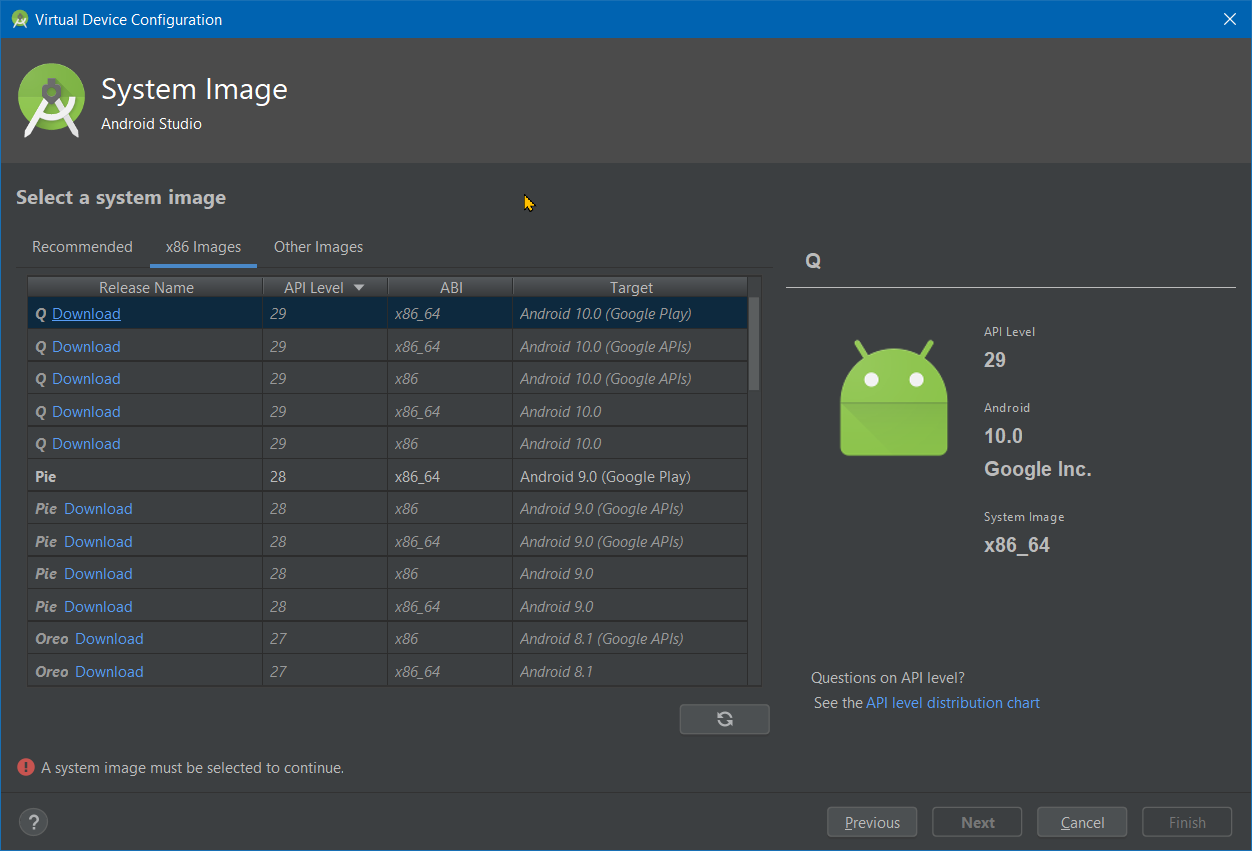This screenshot has height=851, width=1252.
Task: Click the refresh system images button
Action: (x=724, y=719)
